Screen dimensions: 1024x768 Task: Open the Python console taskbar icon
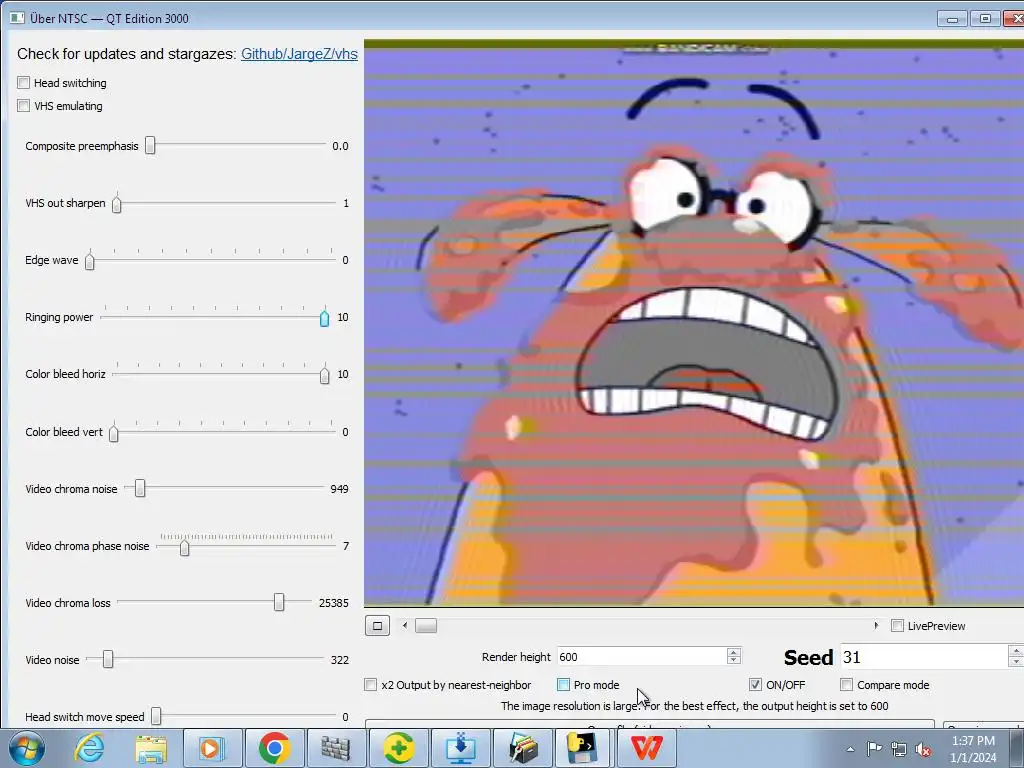click(x=584, y=748)
